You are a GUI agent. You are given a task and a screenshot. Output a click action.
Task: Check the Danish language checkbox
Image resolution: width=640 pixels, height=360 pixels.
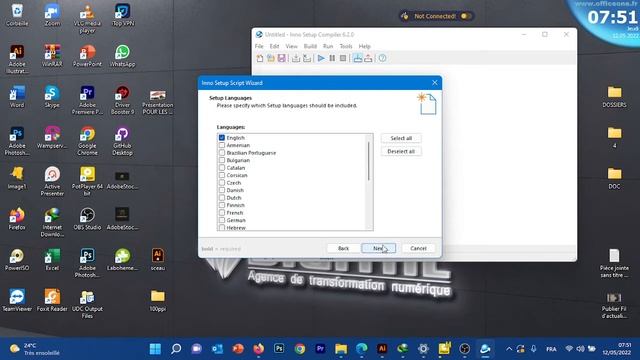(x=222, y=190)
